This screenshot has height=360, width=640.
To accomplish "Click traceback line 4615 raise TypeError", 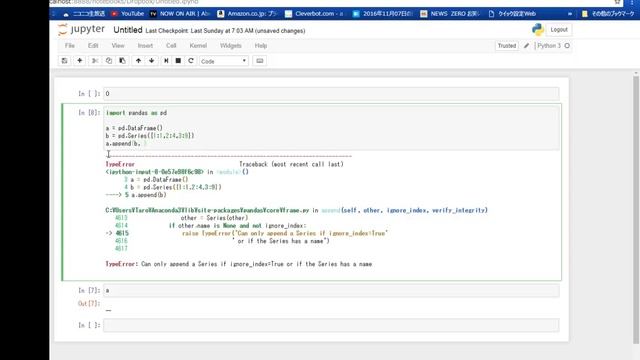I will coord(247,233).
